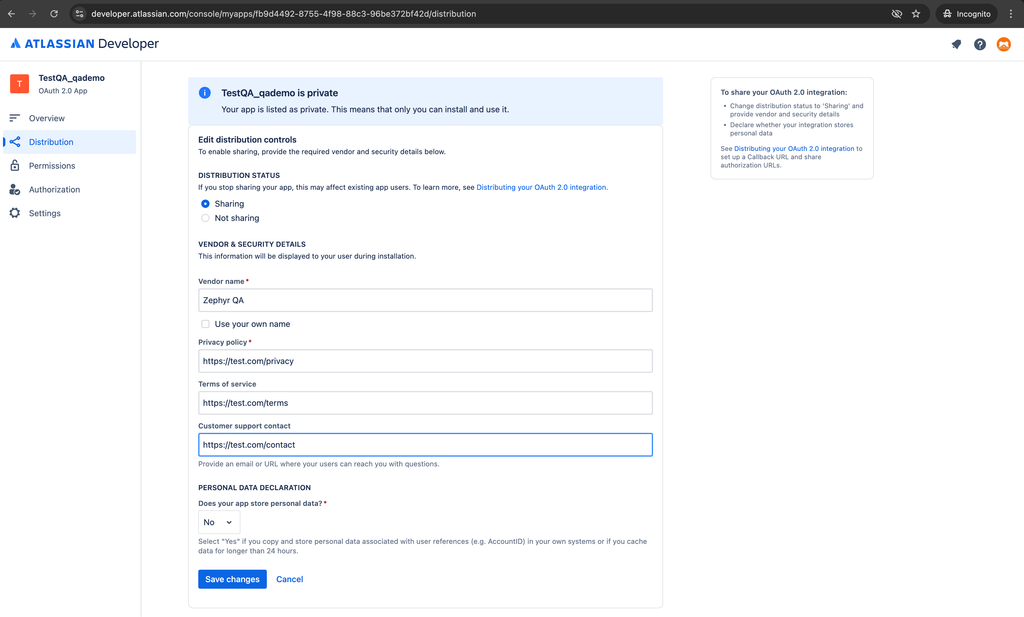Click the Atlassian Developer logo

[x=85, y=44]
